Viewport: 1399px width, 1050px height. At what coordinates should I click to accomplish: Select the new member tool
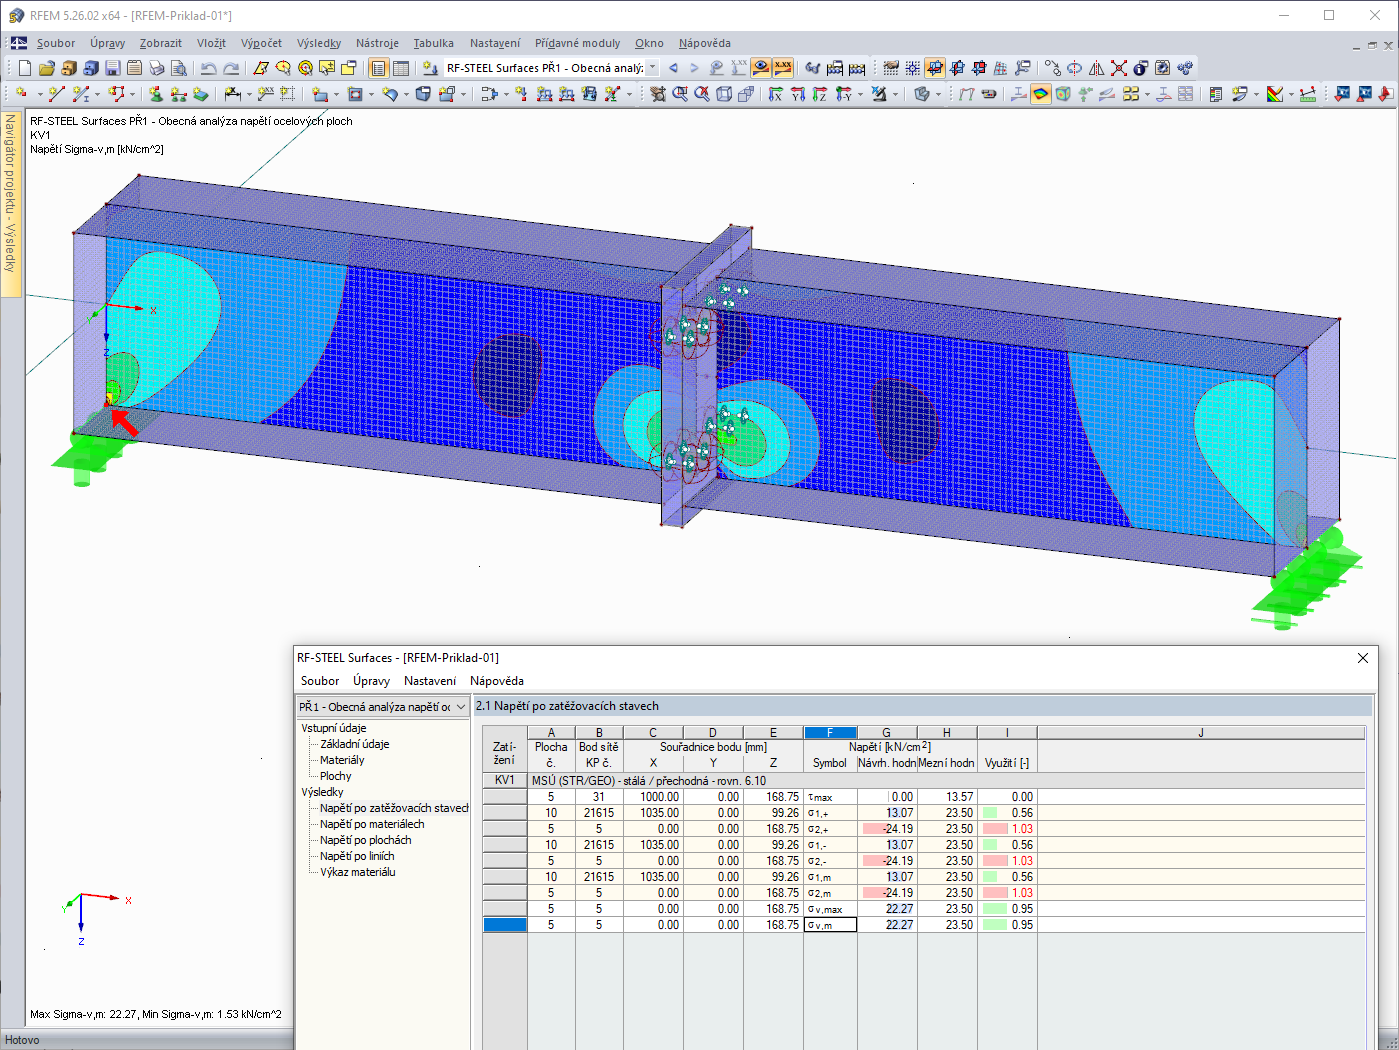point(80,93)
